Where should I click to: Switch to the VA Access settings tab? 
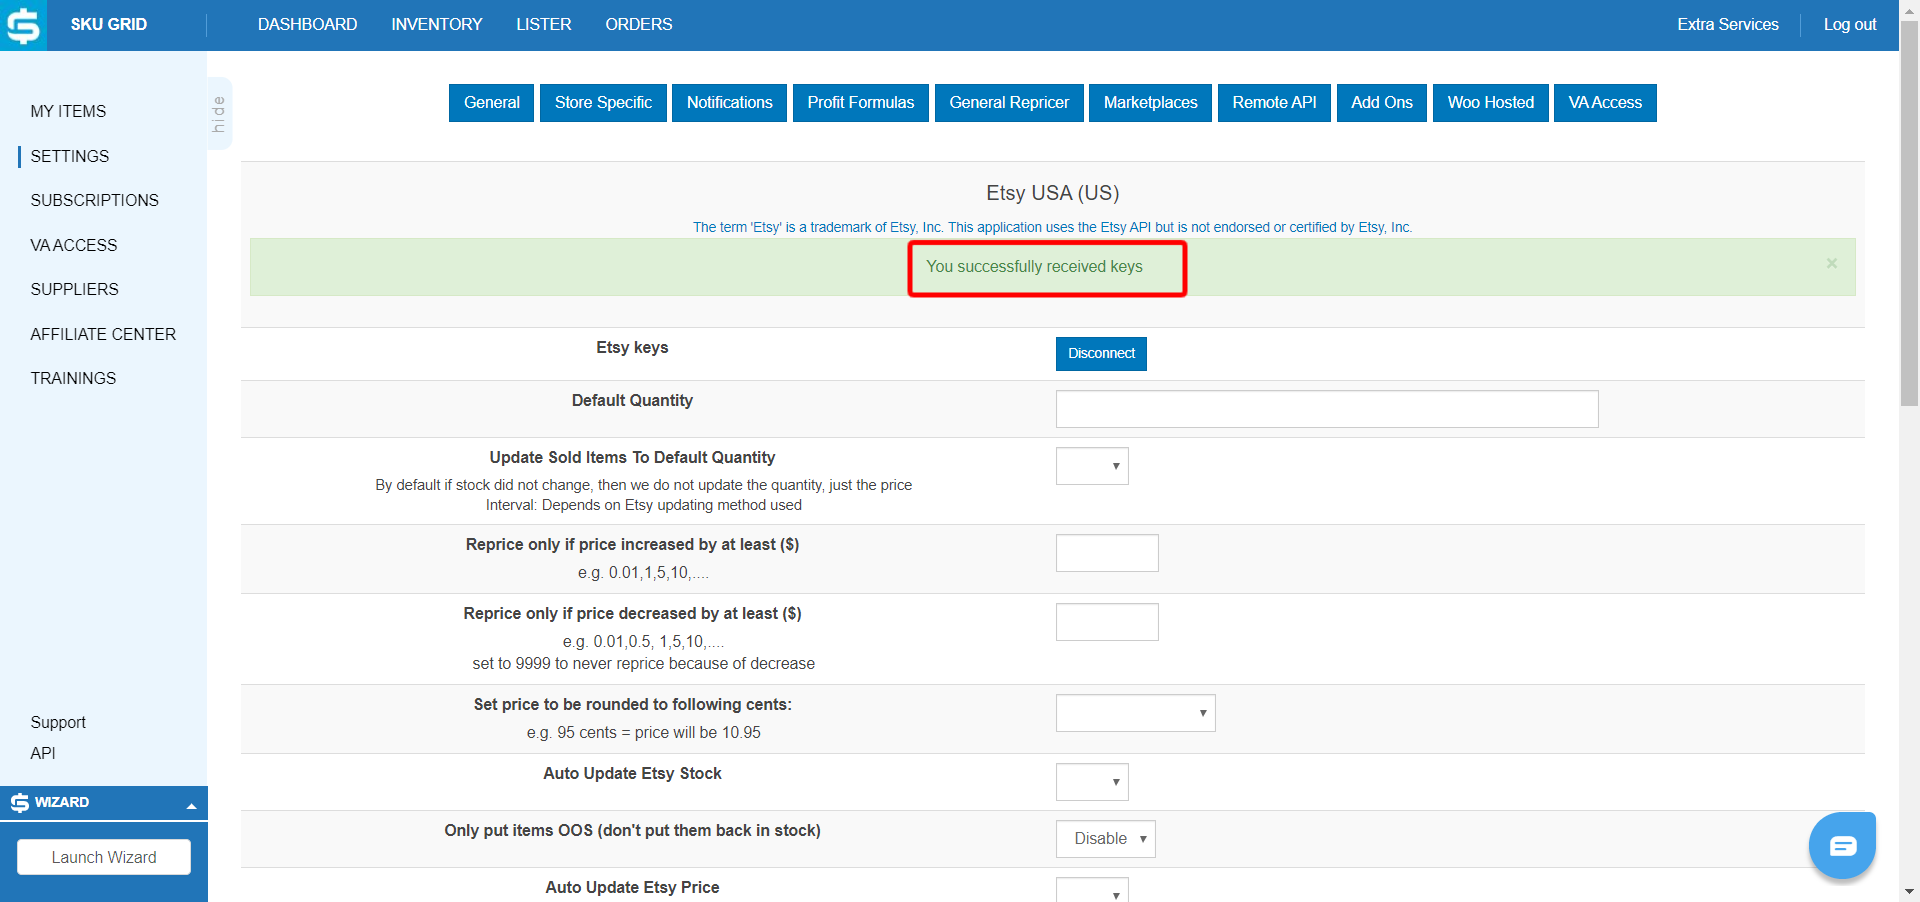(x=1605, y=103)
